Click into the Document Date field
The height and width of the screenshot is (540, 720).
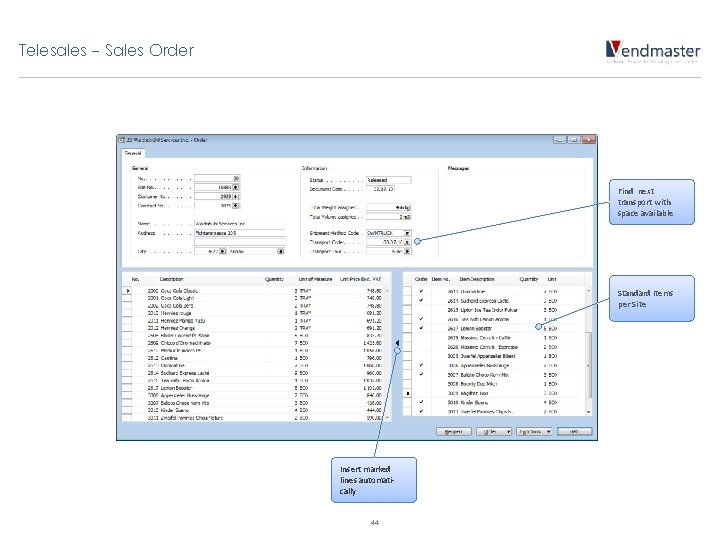(x=380, y=189)
